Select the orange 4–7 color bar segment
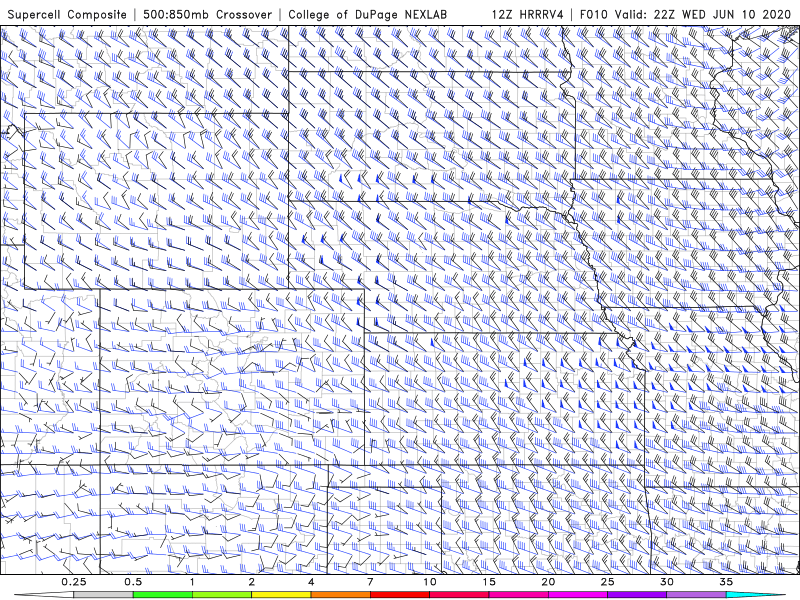 tap(340, 595)
